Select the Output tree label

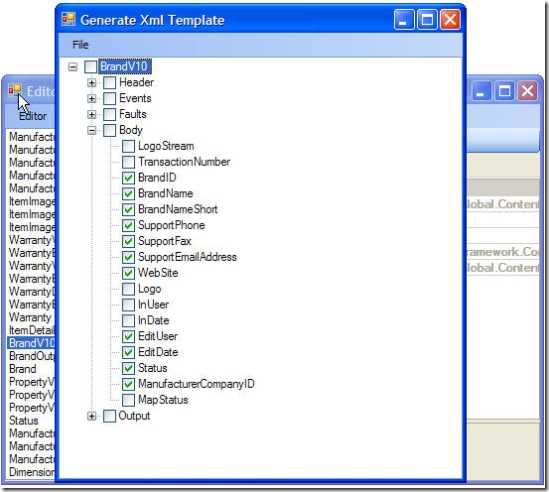pos(134,416)
